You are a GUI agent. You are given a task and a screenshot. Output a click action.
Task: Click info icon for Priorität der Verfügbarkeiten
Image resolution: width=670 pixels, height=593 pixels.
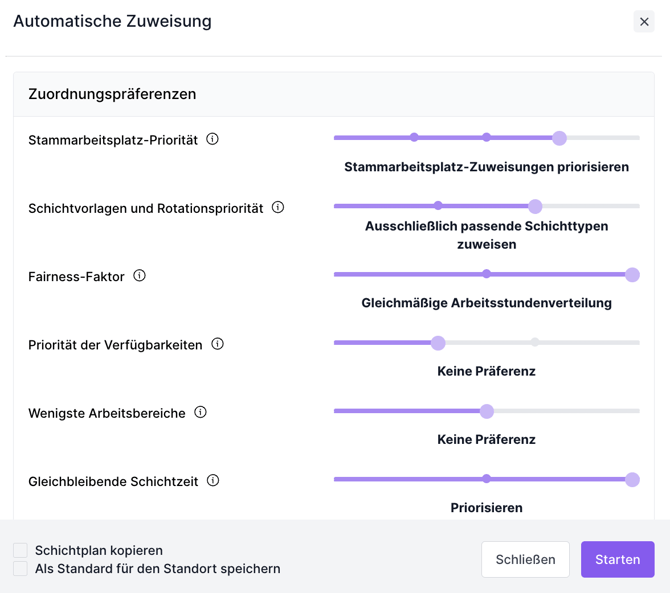click(x=217, y=344)
